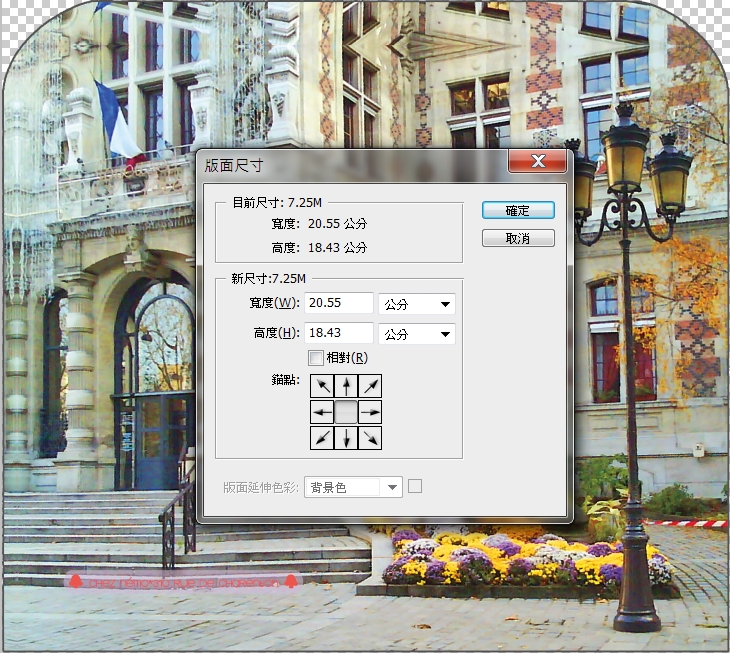
Task: Select the bottom-right anchor arrow
Action: click(370, 436)
